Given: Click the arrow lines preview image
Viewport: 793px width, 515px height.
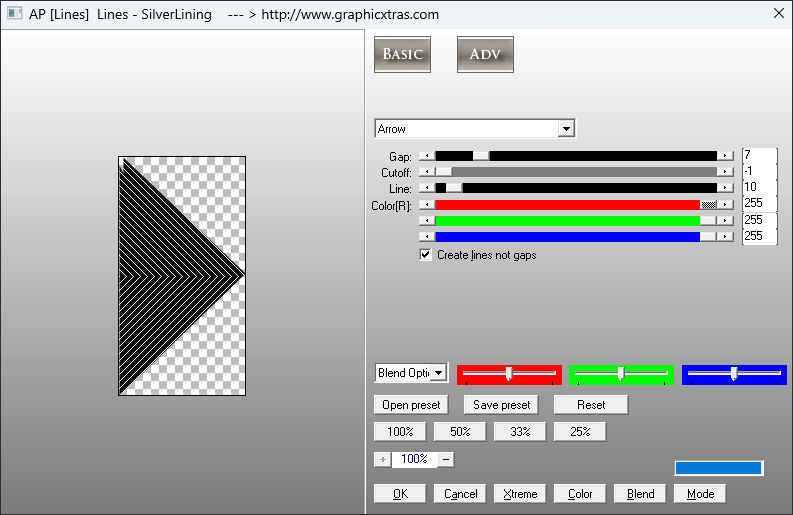Looking at the screenshot, I should (x=182, y=276).
